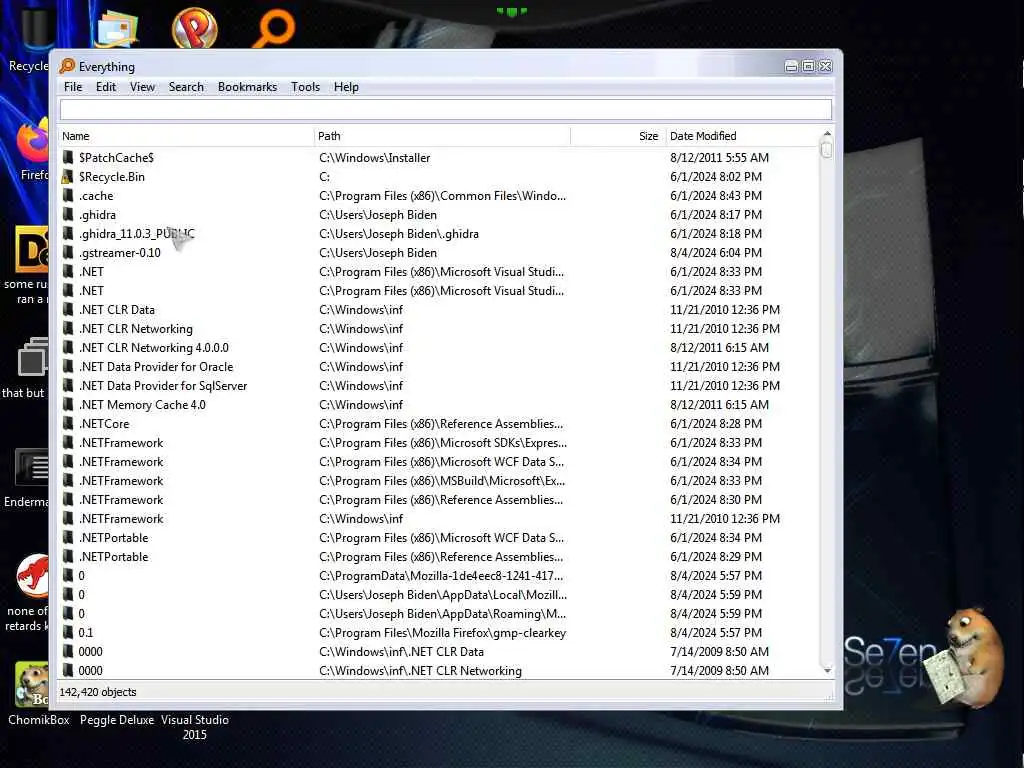
Task: Open the red dinosaur desktop icon
Action: pyautogui.click(x=33, y=576)
